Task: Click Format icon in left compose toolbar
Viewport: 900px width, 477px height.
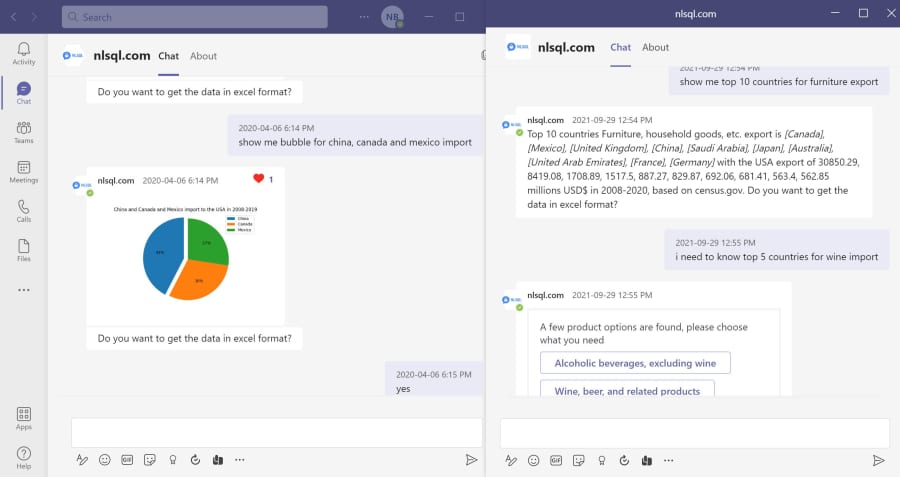Action: [x=82, y=460]
